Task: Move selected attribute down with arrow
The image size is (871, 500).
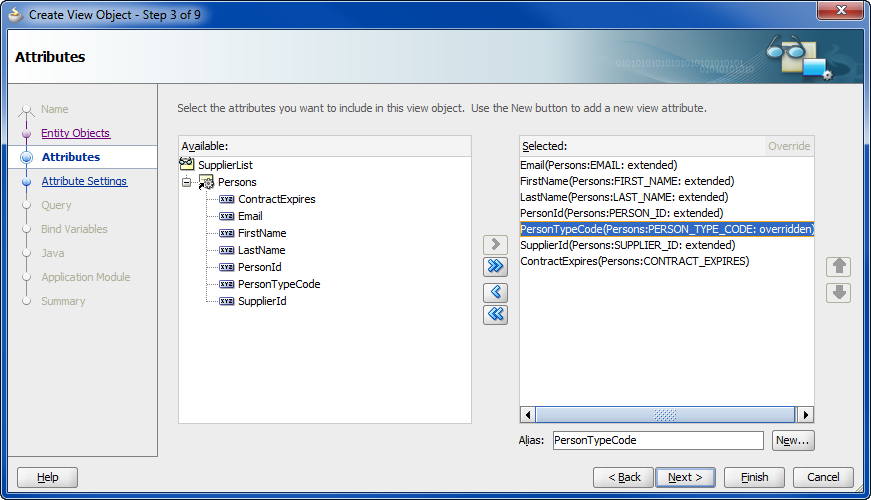Action: tap(839, 292)
